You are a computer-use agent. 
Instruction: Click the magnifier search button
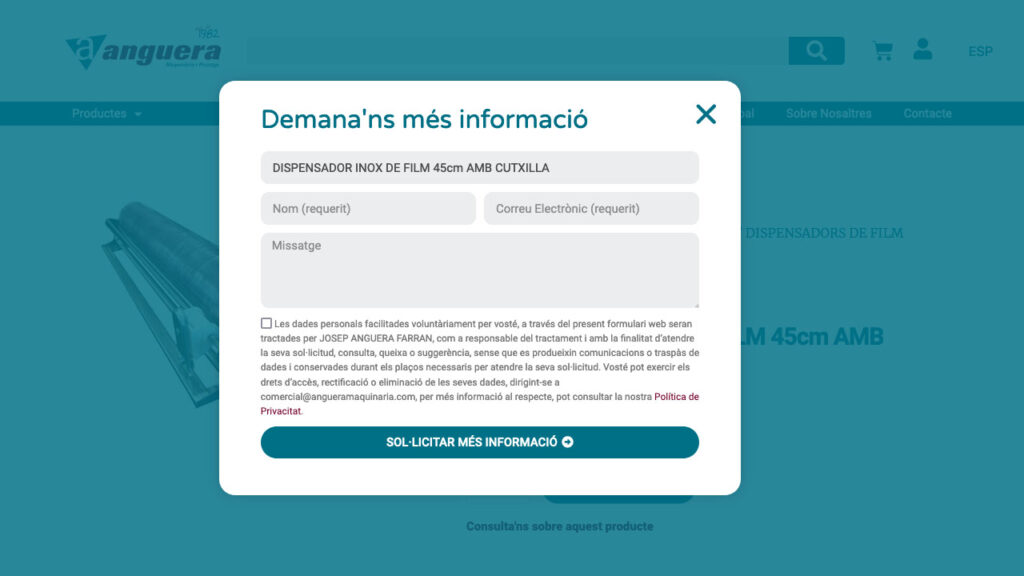click(816, 50)
